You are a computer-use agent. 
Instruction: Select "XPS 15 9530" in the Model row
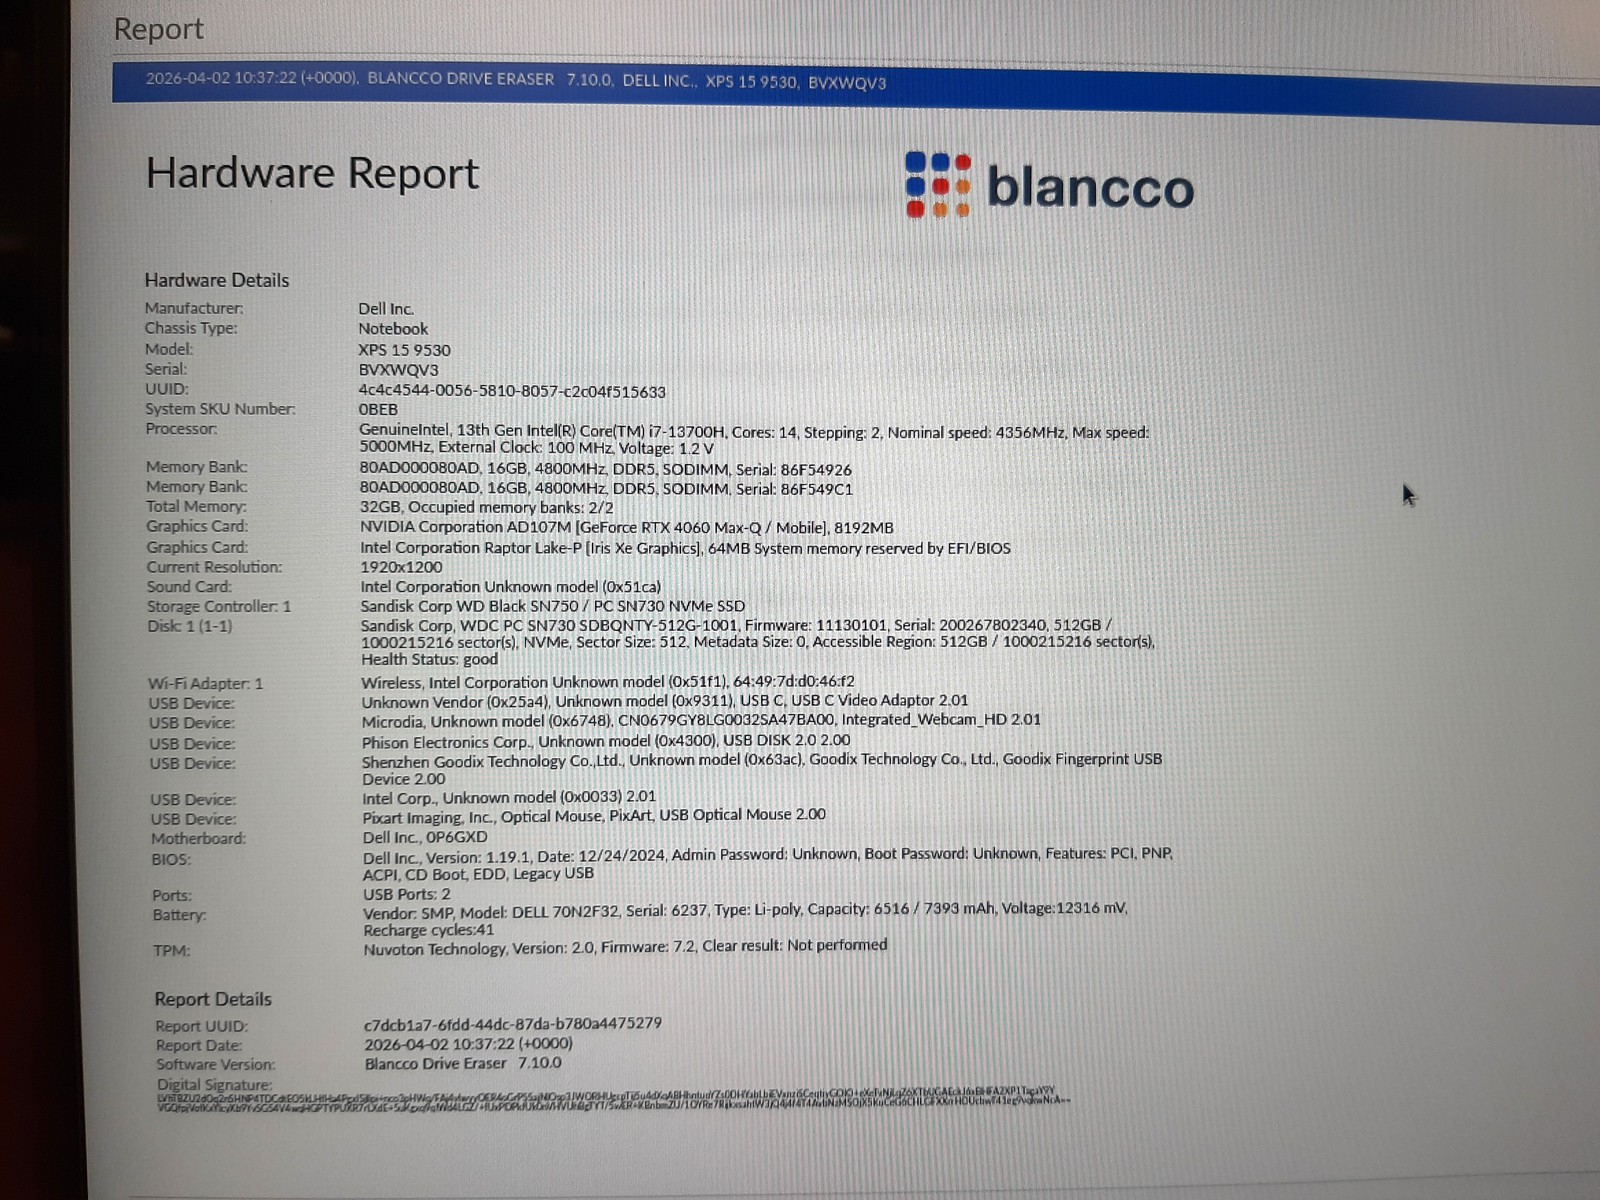tap(404, 350)
